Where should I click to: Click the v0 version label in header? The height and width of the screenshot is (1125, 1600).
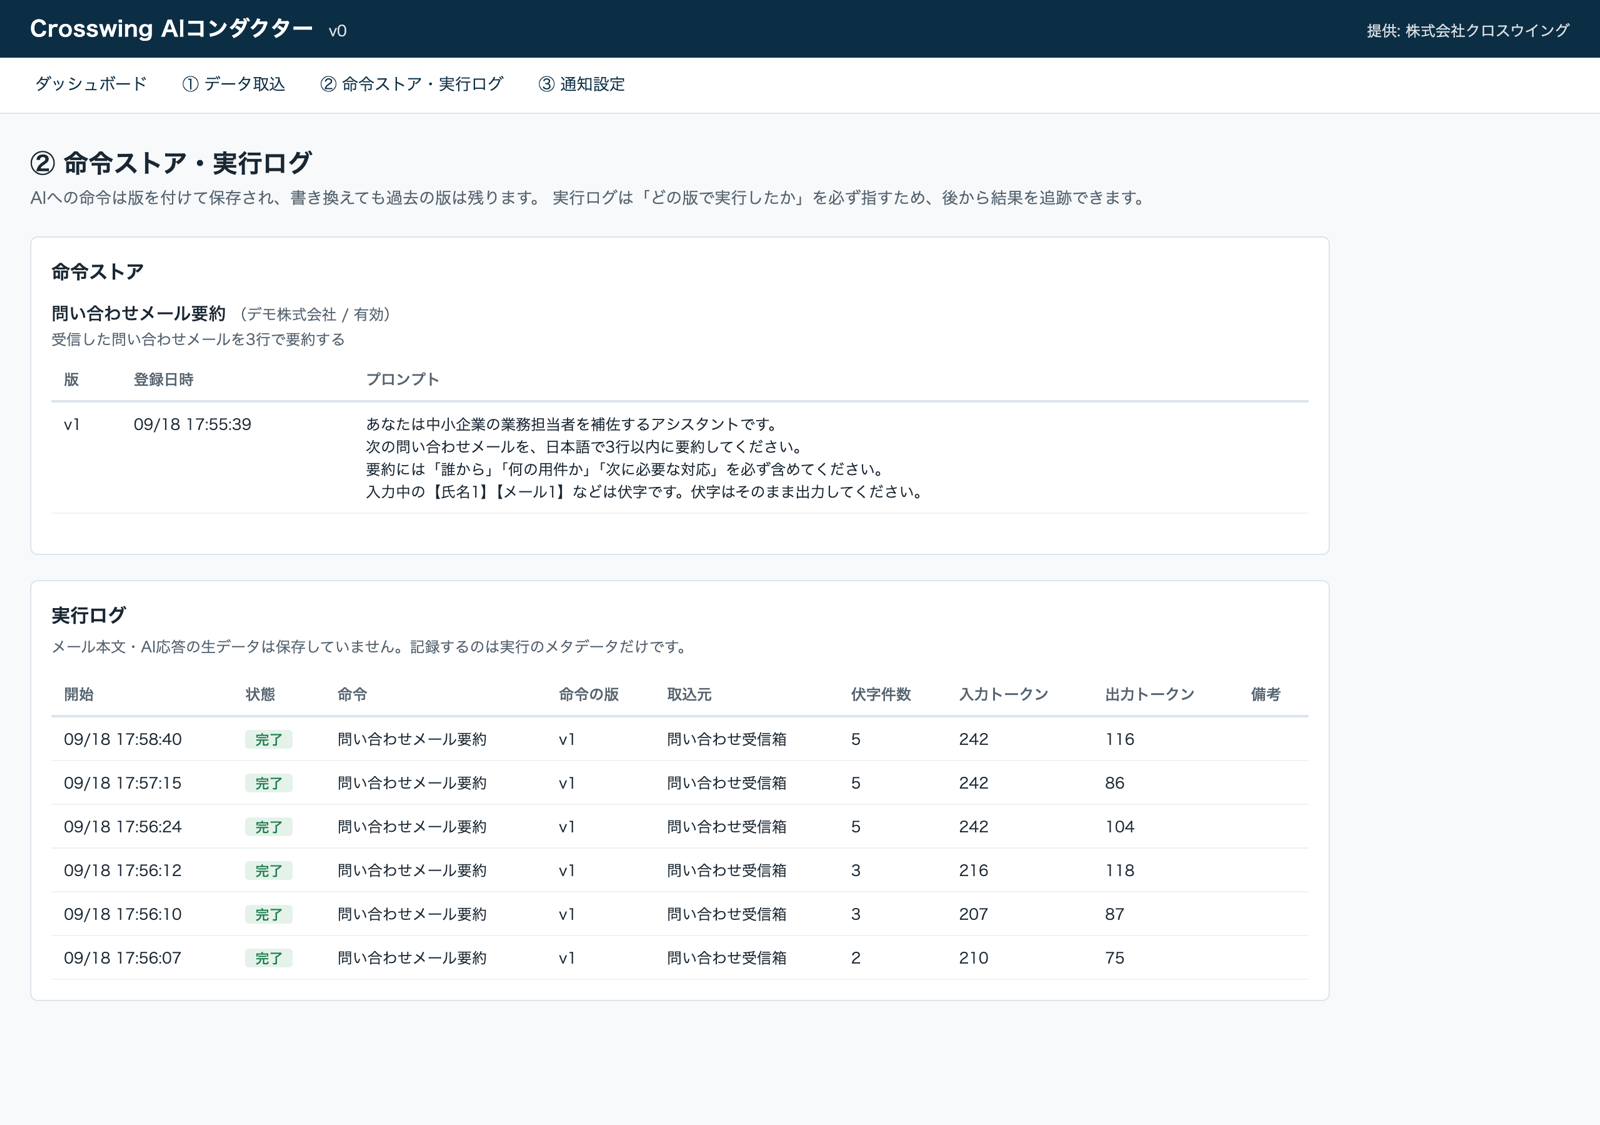point(338,31)
